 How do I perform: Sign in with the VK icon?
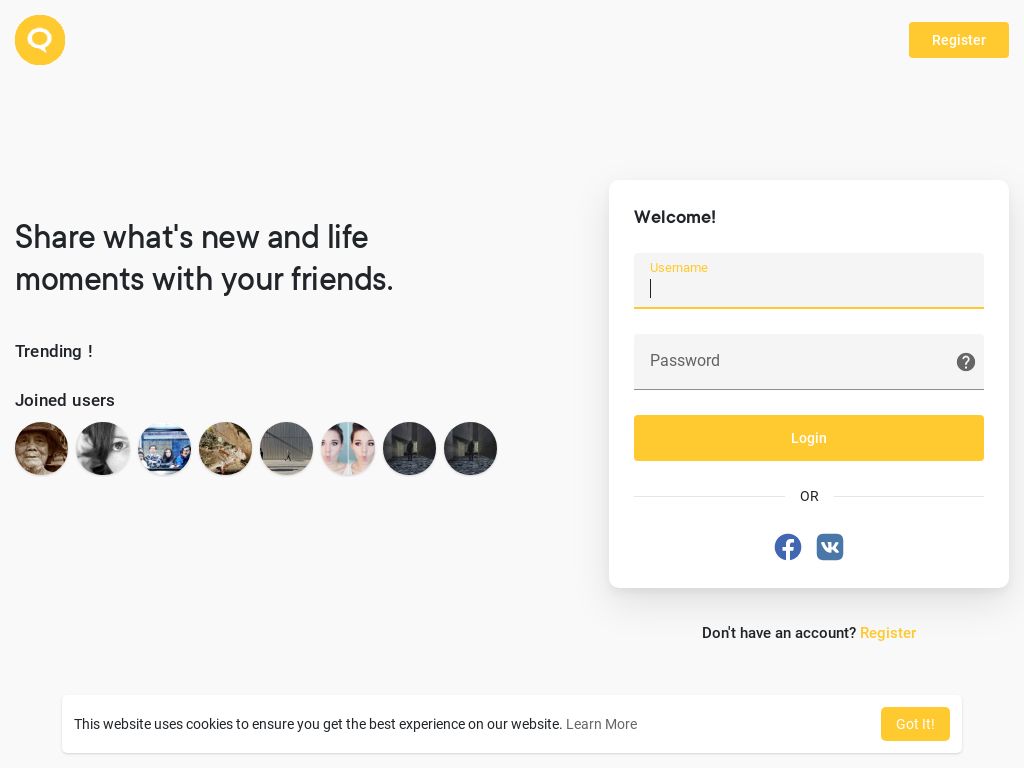(x=829, y=547)
